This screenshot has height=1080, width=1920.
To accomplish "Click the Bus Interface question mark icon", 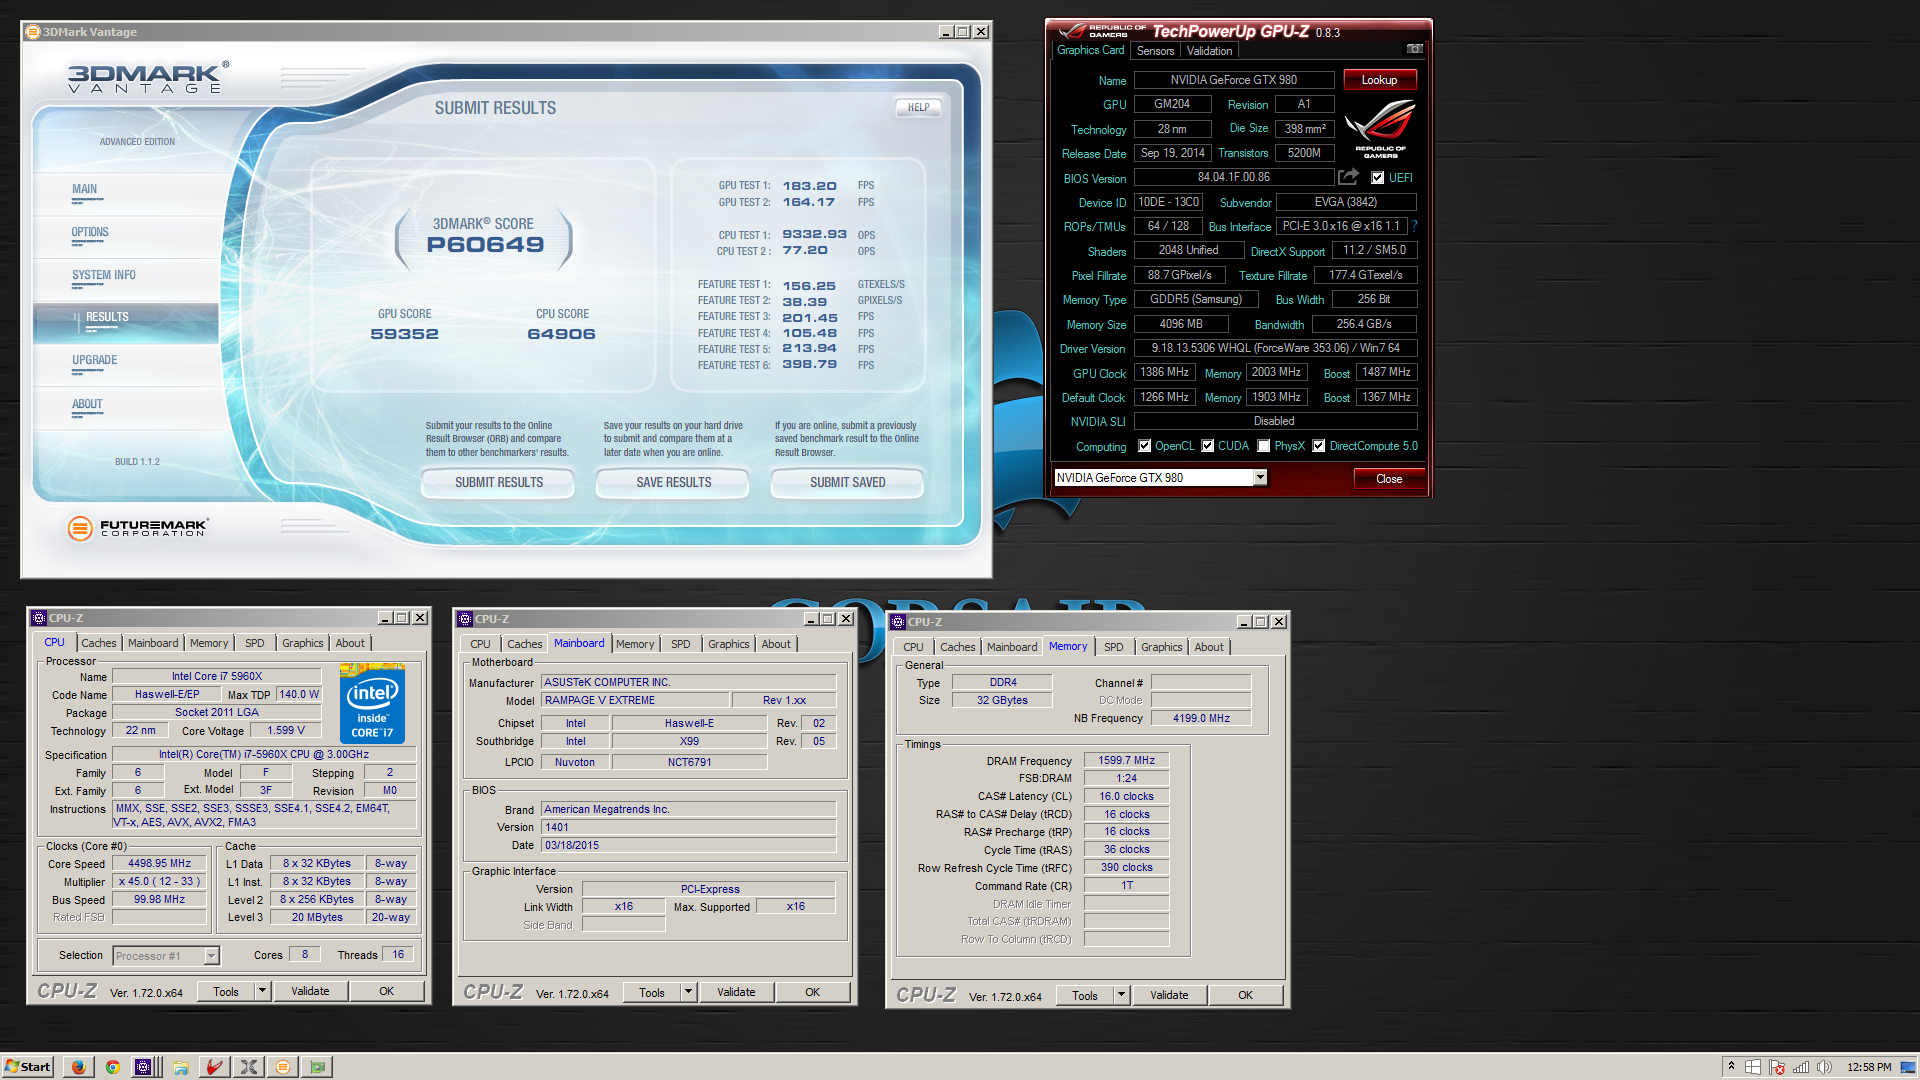I will [1415, 226].
